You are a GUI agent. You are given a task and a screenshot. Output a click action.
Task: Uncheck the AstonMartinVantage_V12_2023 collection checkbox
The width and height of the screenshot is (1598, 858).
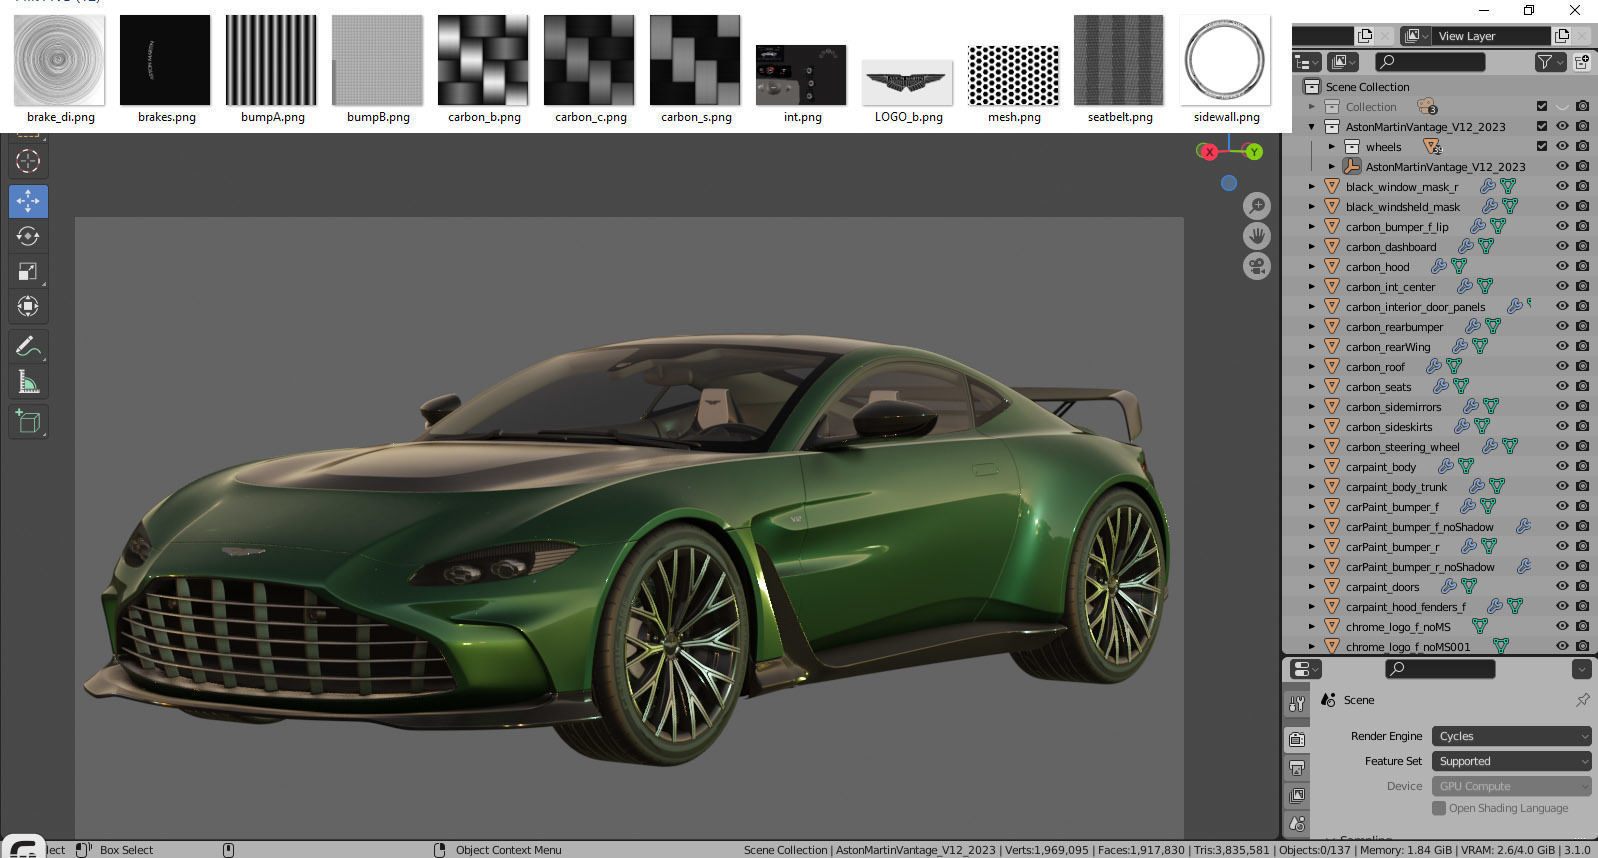point(1542,126)
